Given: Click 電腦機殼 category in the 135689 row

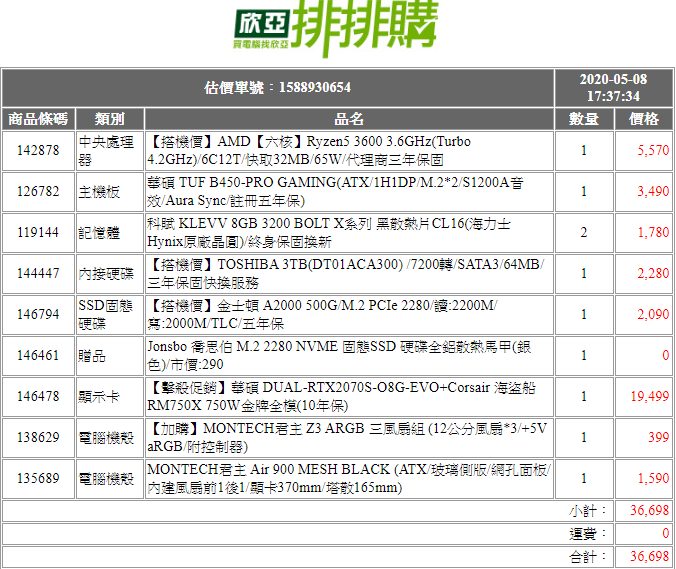Looking at the screenshot, I should click(110, 479).
